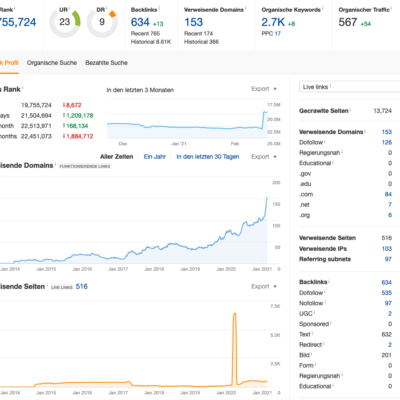Viewport: 400px width, 400px height.
Task: Click the 'In den letzten 3 Monaten' label
Action: pos(140,90)
